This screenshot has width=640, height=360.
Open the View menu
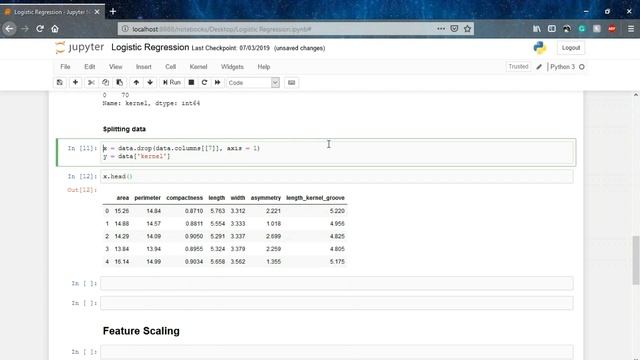click(x=116, y=67)
